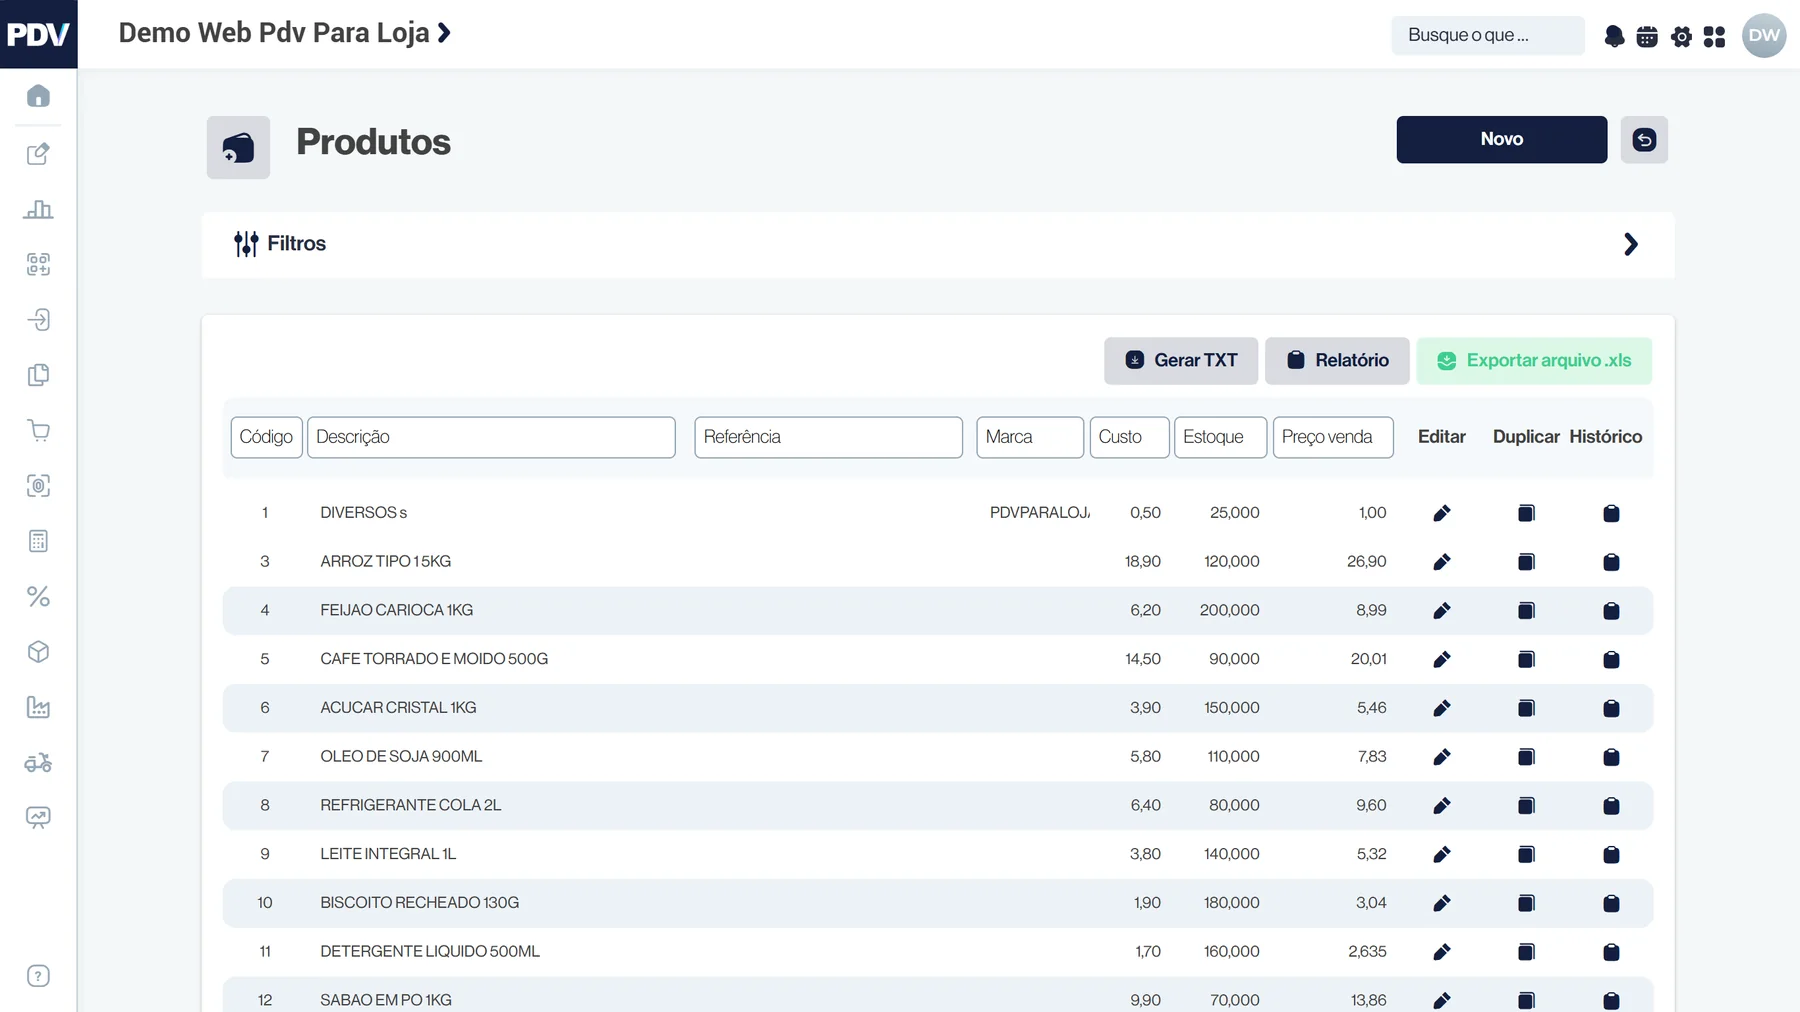Expand Demo Web Pdv Para Loja chevron
Screen dimensions: 1800x1012
[x=444, y=33]
